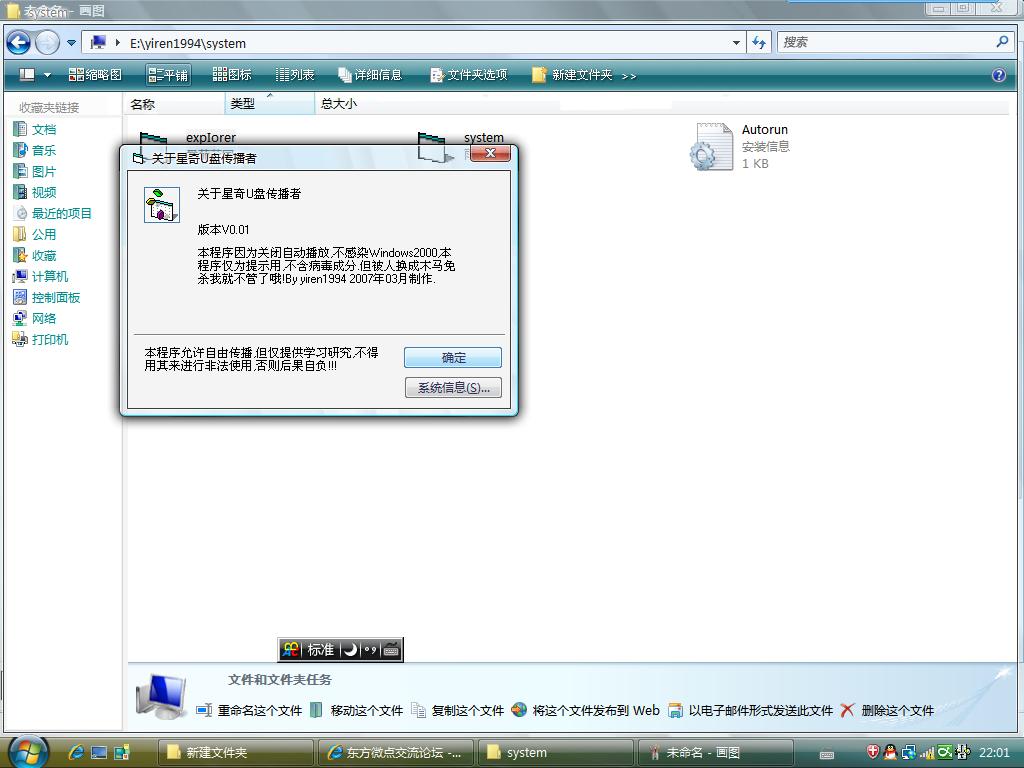1024x768 pixels.
Task: Open the dropdown arrow next to the layout icon
Action: [x=47, y=75]
